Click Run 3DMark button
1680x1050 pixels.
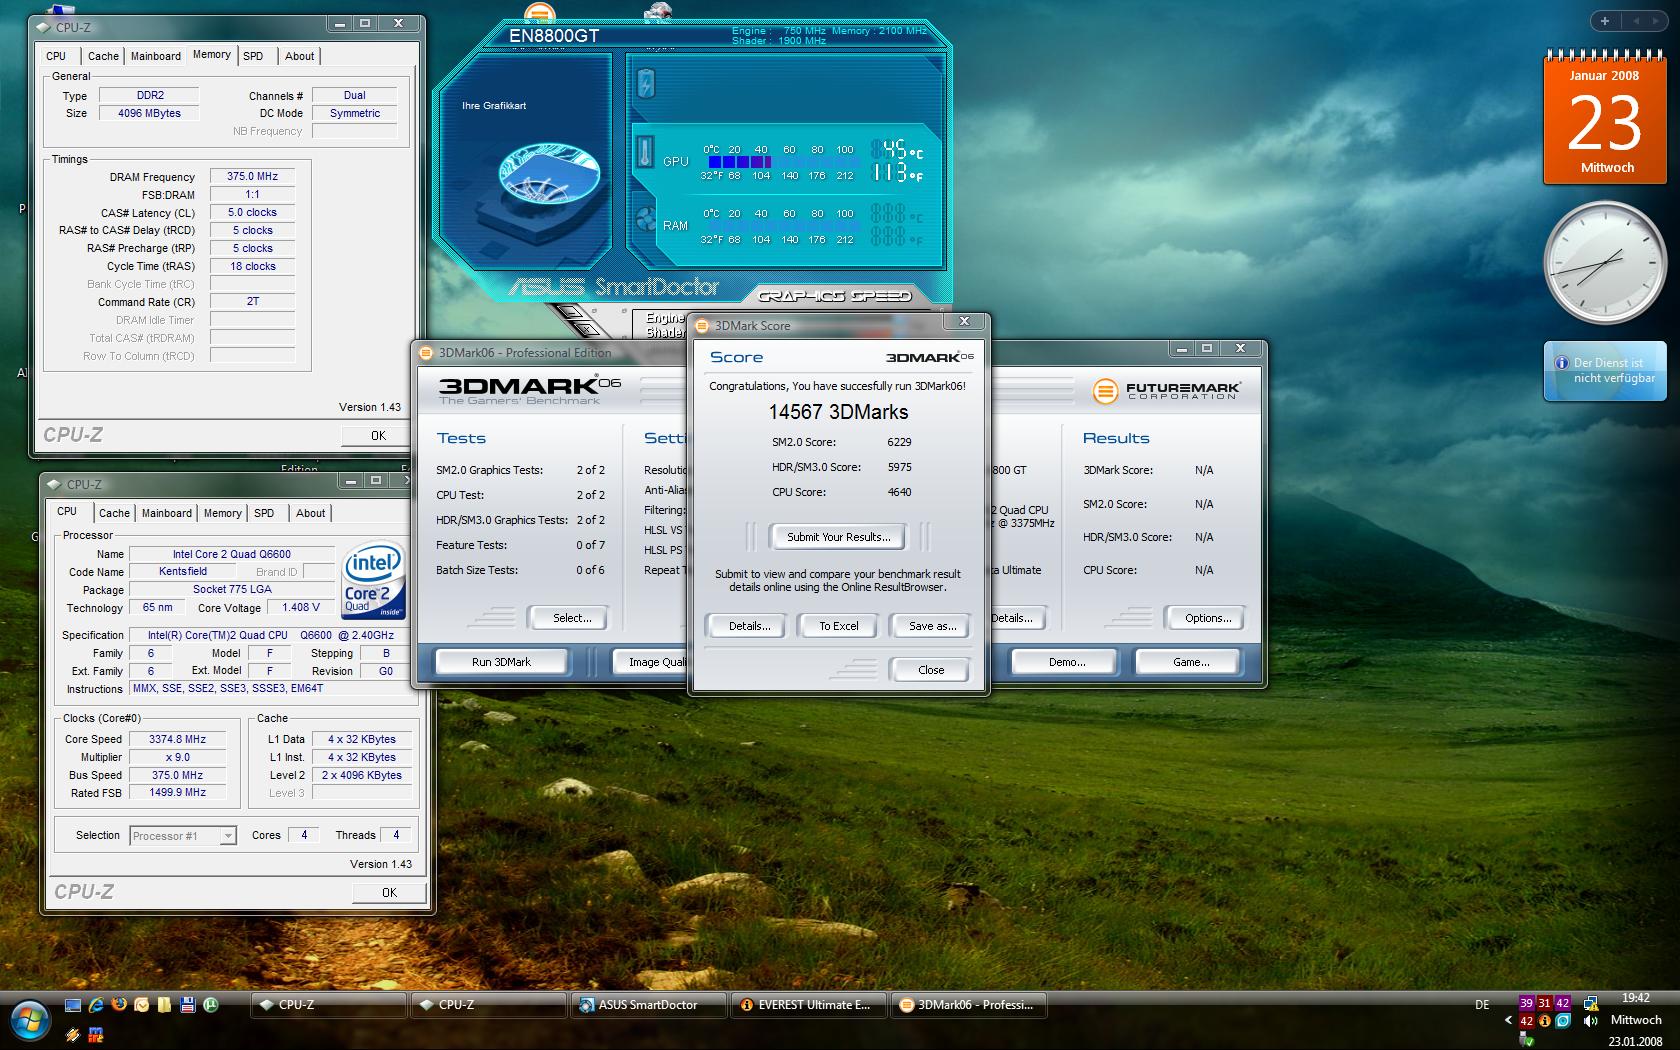click(x=501, y=662)
